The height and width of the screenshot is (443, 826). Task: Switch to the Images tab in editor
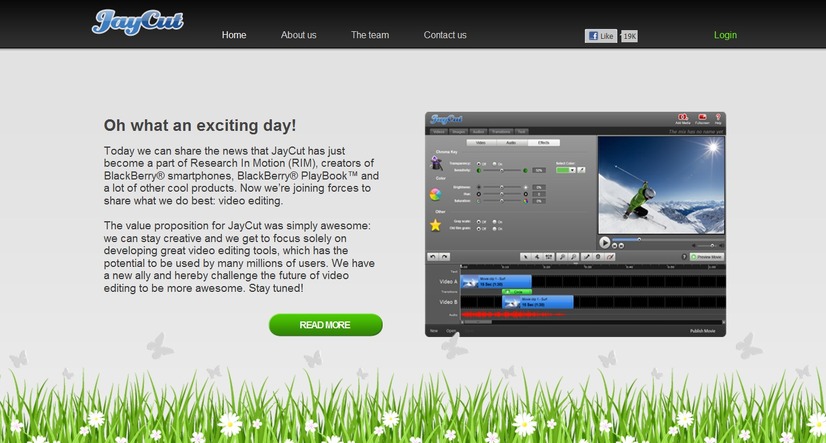458,131
